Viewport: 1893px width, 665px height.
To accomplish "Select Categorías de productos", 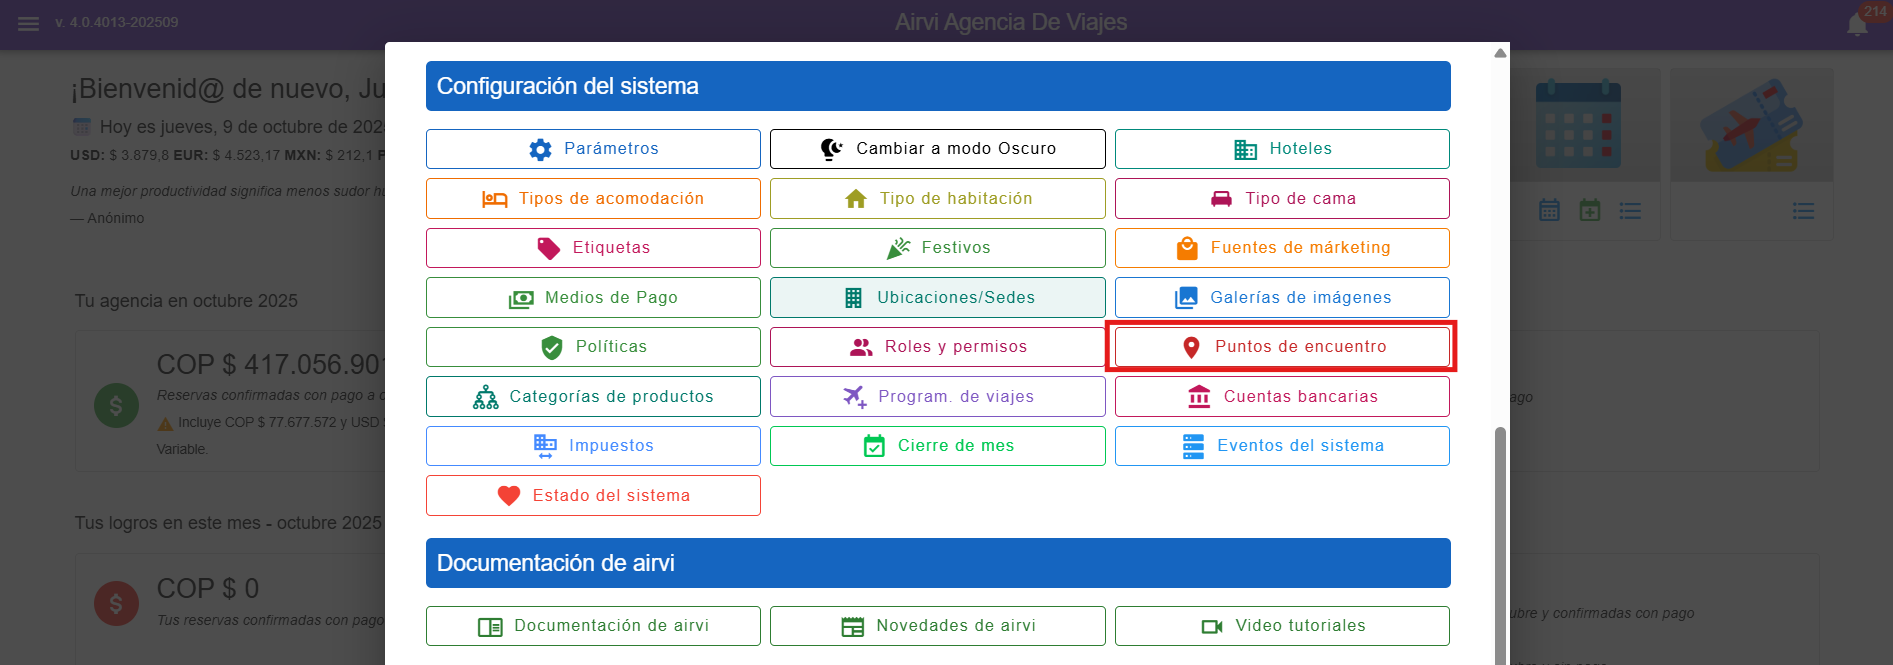I will [593, 397].
